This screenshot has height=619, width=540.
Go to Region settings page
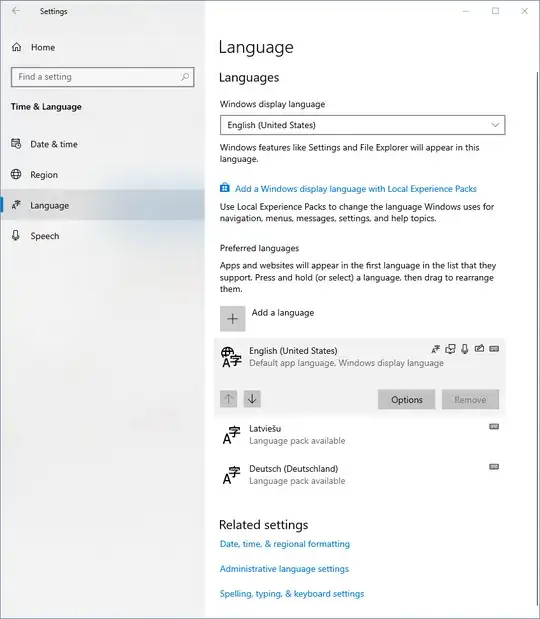103,174
